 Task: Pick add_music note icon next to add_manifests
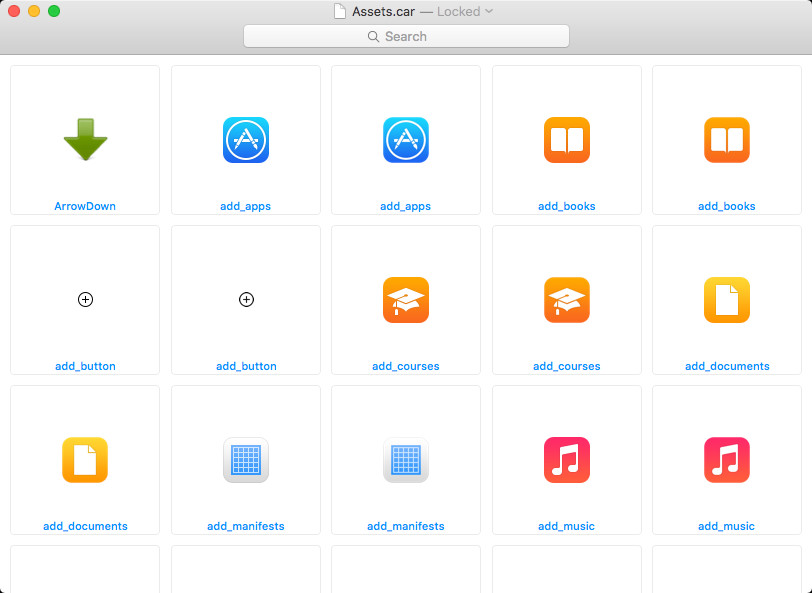(x=567, y=460)
